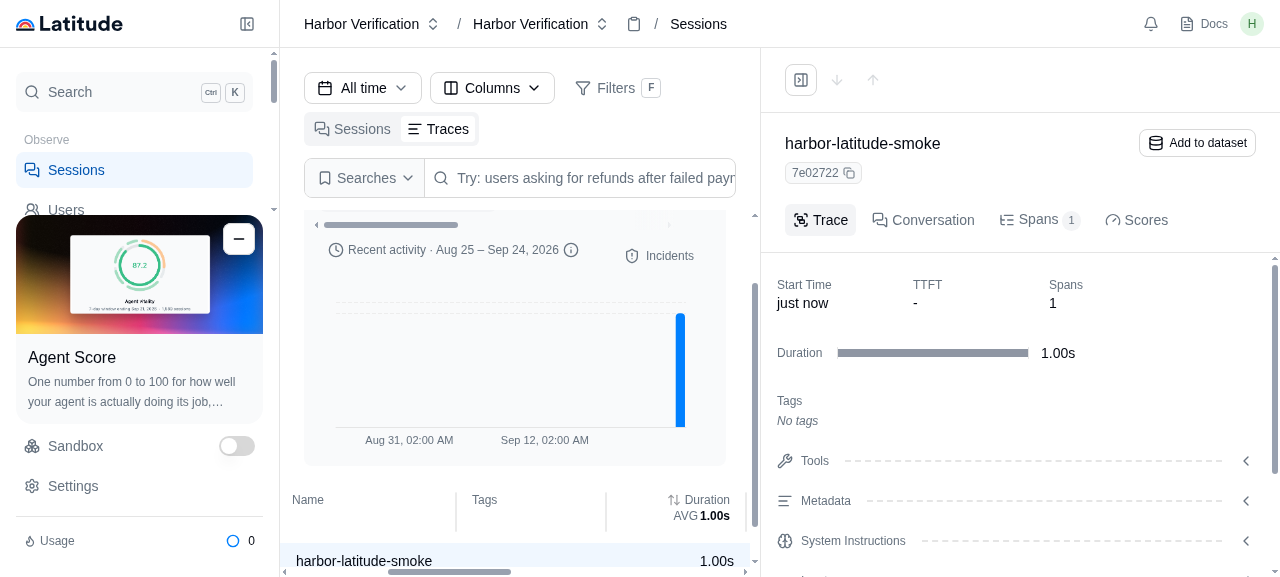
Task: Click the chart horizontal scrollbar
Action: click(x=391, y=225)
